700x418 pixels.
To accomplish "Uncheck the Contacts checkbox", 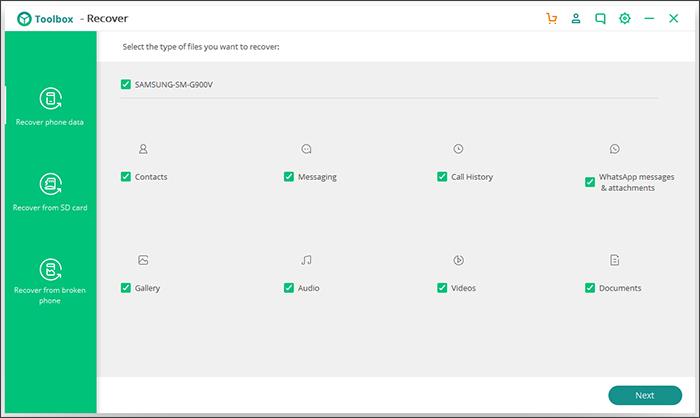I will [x=126, y=177].
